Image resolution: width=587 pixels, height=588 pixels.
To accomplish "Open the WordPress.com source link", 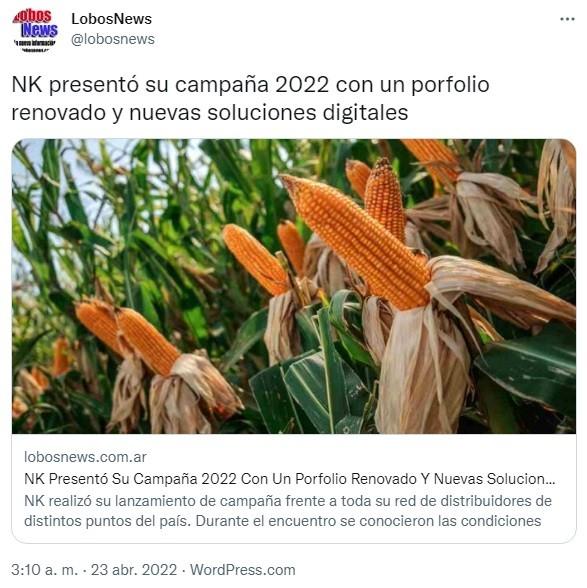I will 243,570.
